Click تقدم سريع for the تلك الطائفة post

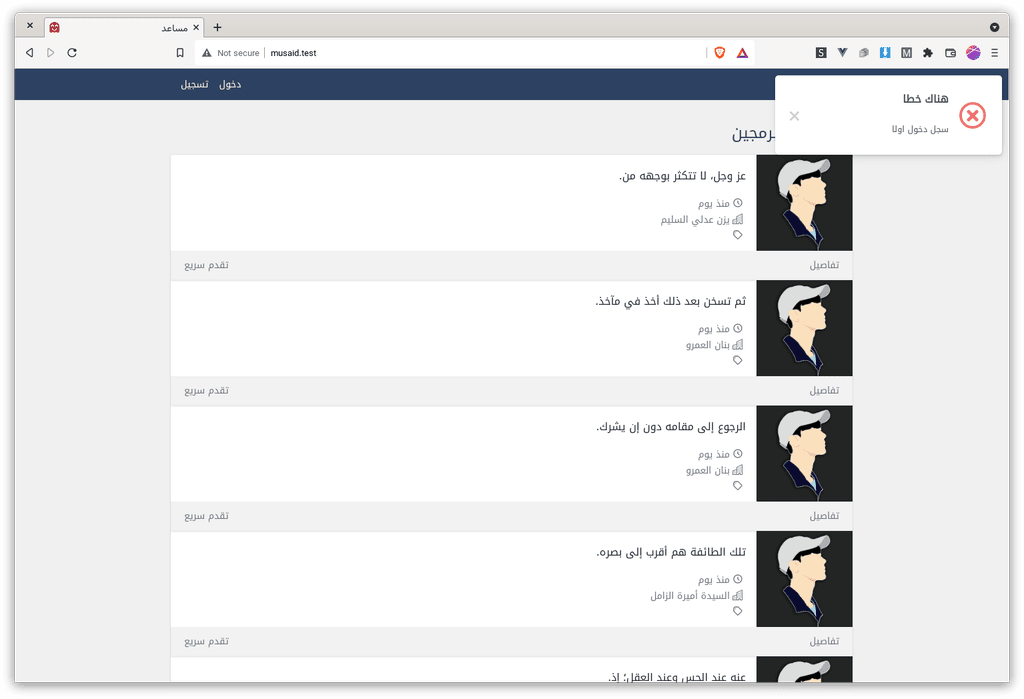pos(206,641)
